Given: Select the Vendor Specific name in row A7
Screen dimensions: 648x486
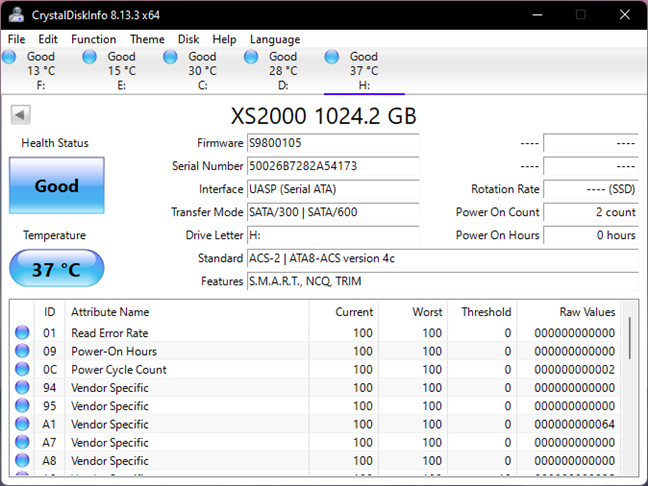Looking at the screenshot, I should click(x=110, y=442).
